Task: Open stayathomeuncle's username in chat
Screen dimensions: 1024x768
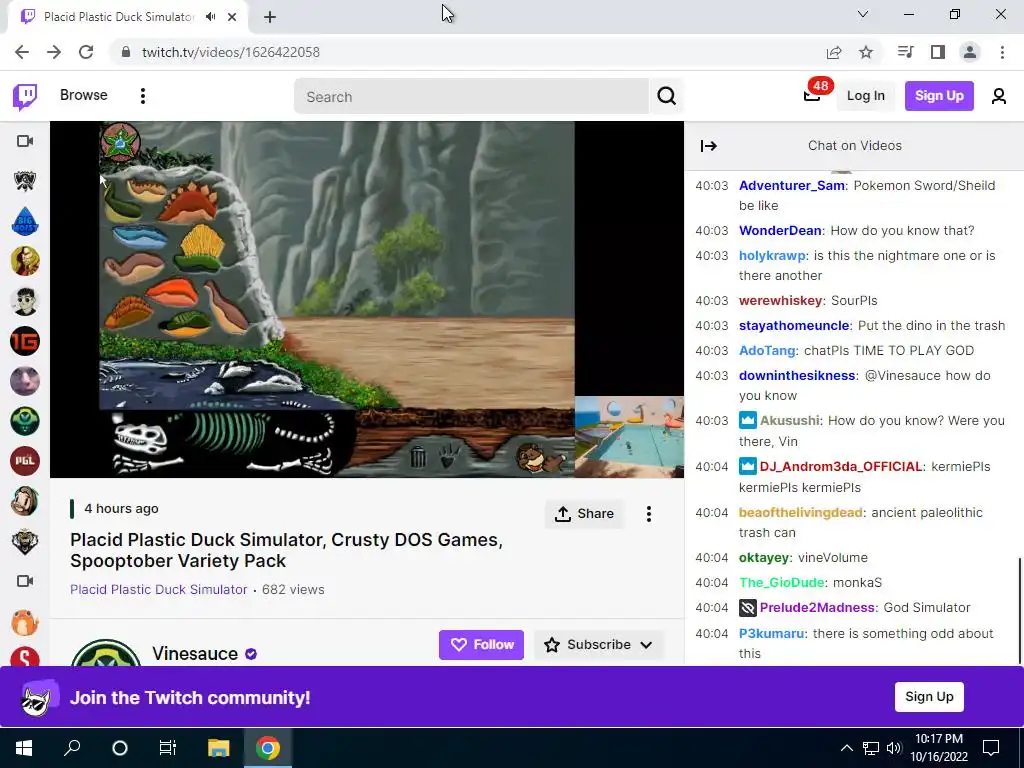Action: 793,325
